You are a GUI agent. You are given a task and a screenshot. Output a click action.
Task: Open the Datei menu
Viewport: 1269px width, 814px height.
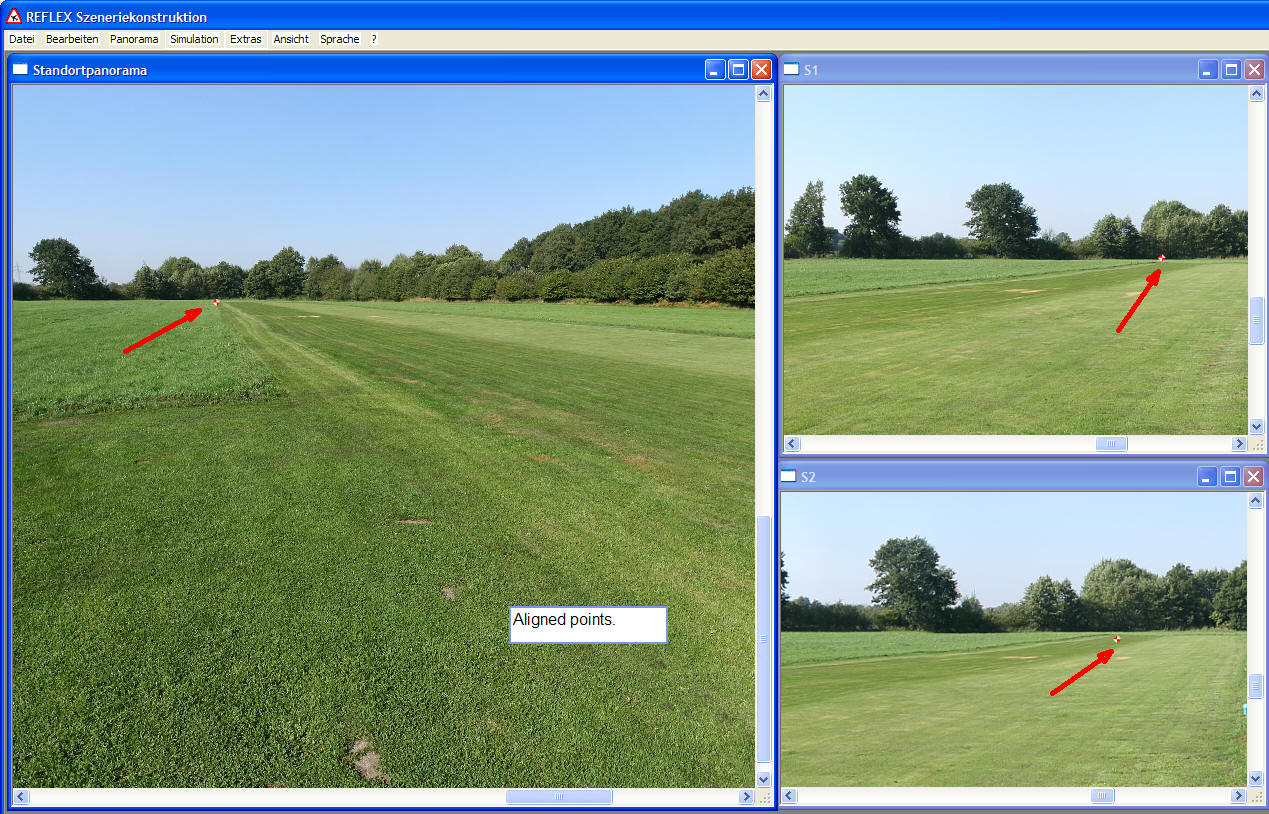click(x=22, y=39)
